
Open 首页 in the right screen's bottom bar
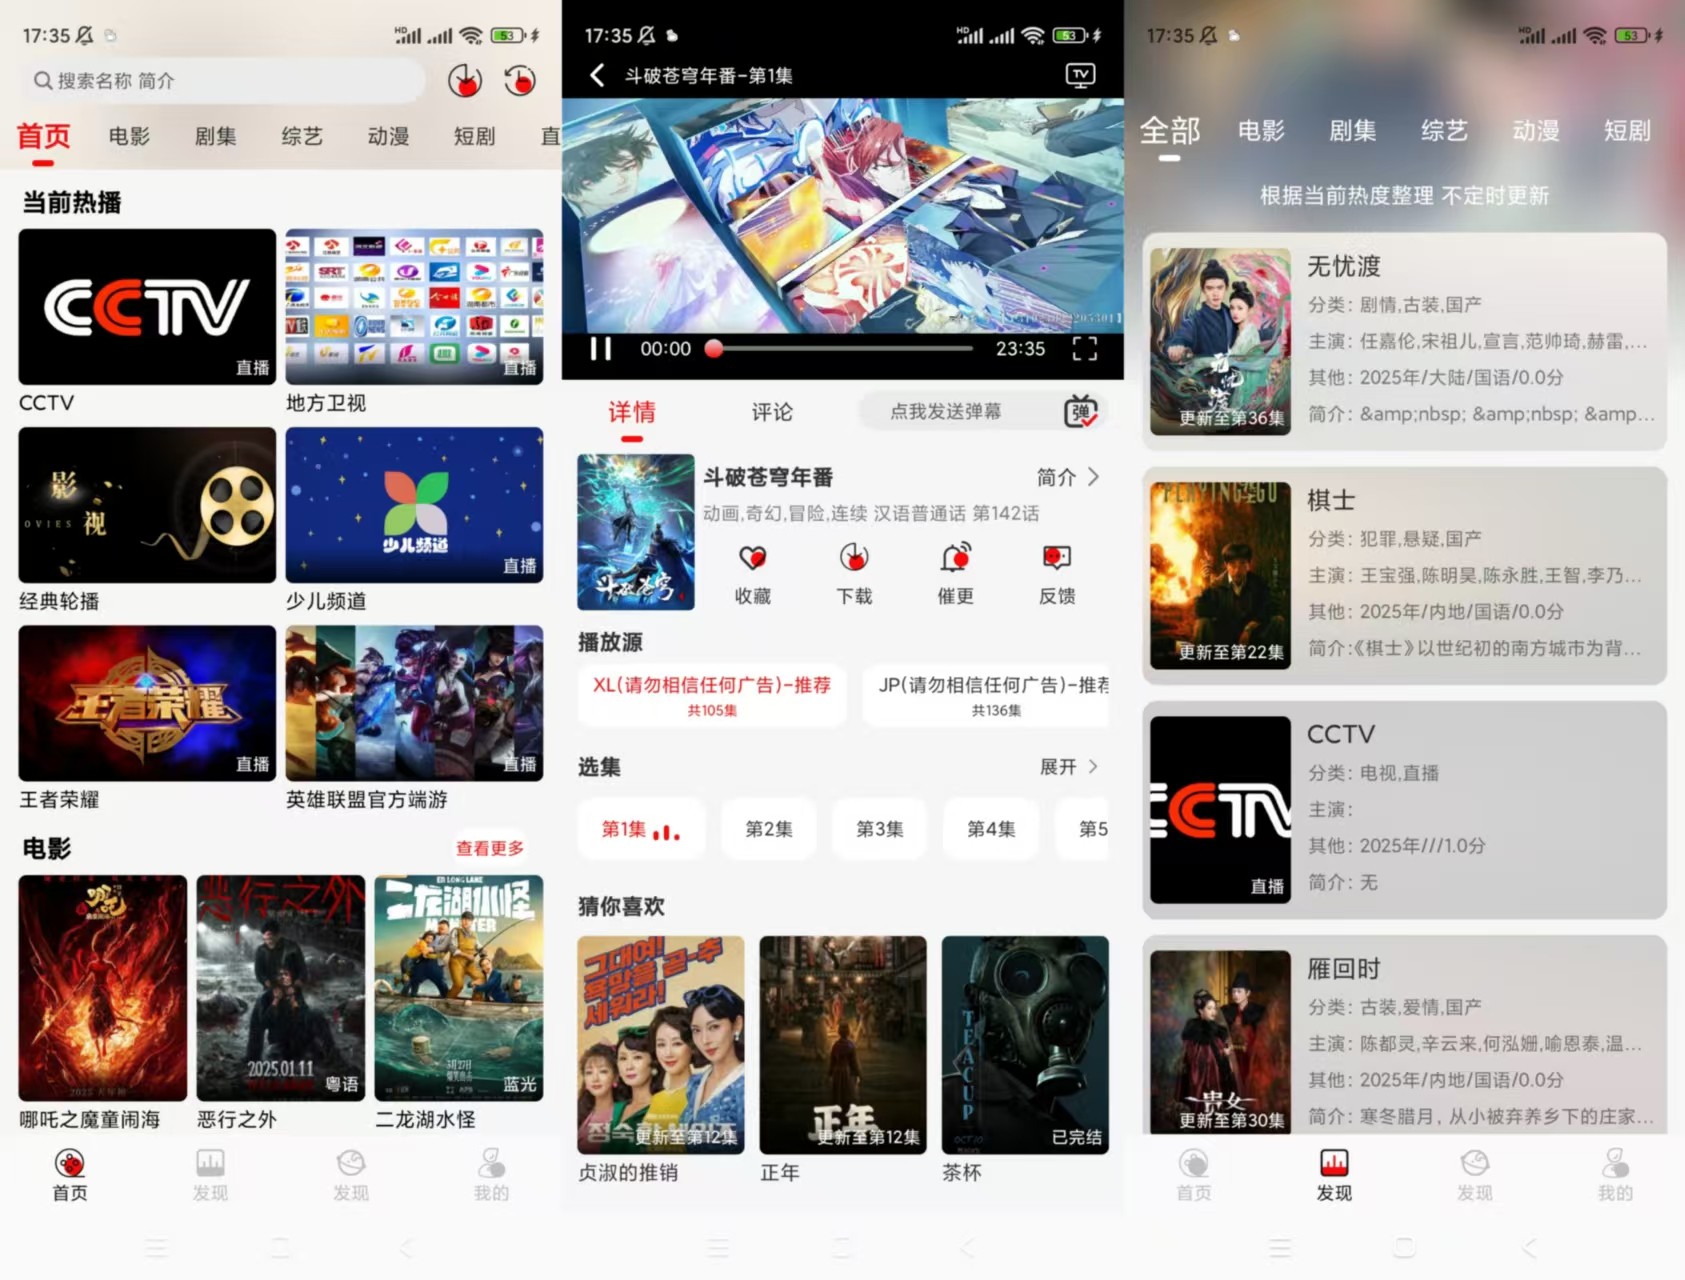(x=1193, y=1175)
